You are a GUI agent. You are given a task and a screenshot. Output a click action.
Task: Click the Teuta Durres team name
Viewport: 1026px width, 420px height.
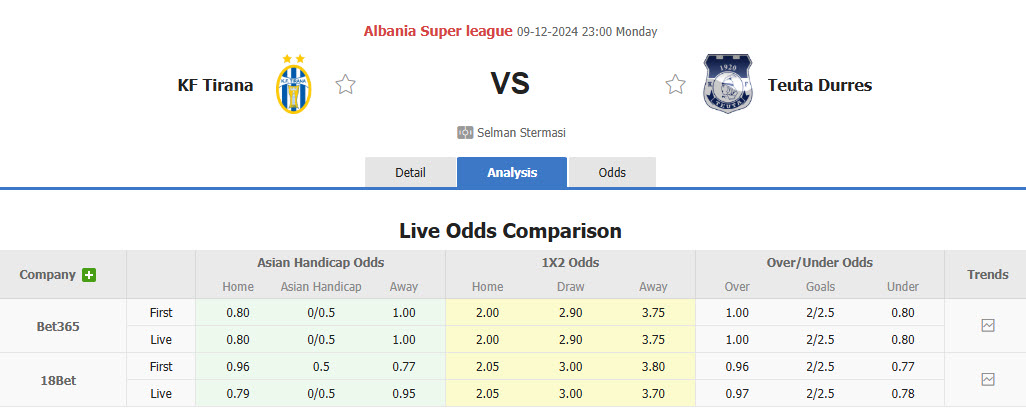pos(820,85)
